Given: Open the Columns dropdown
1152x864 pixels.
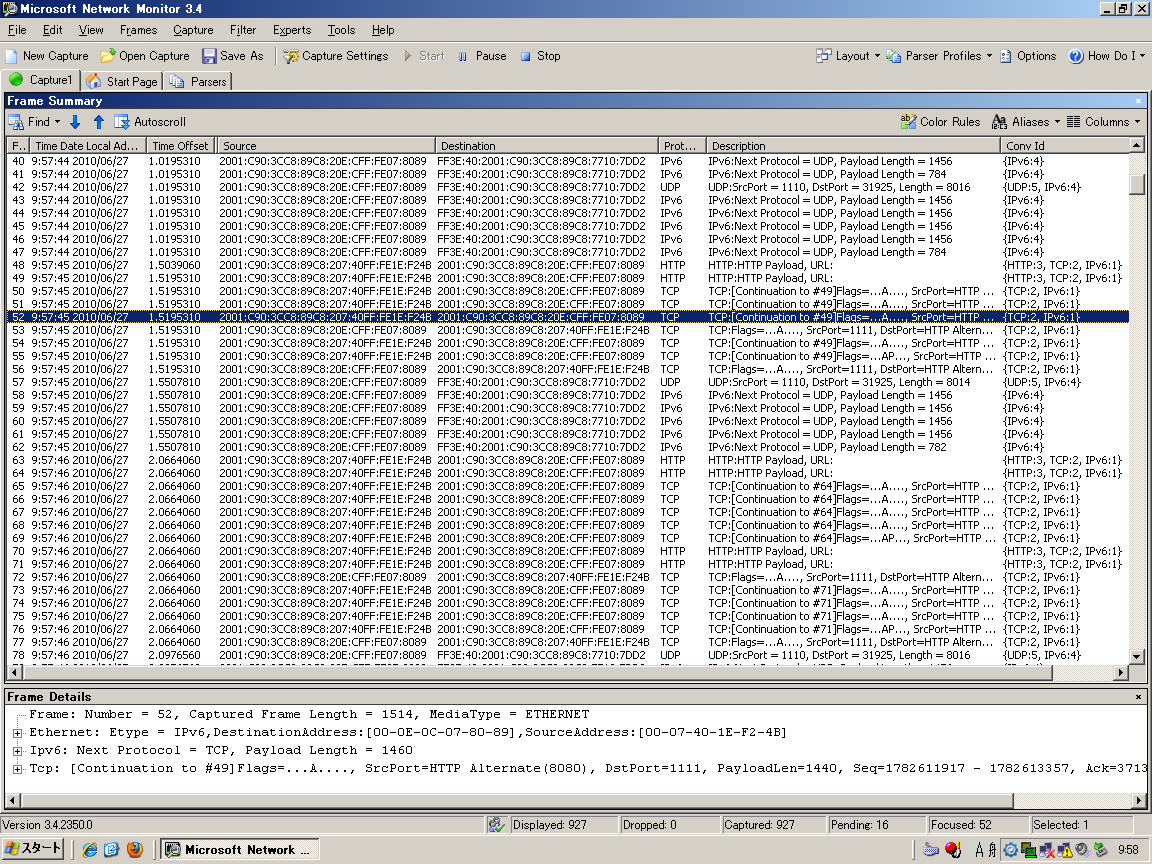Looking at the screenshot, I should [1103, 122].
